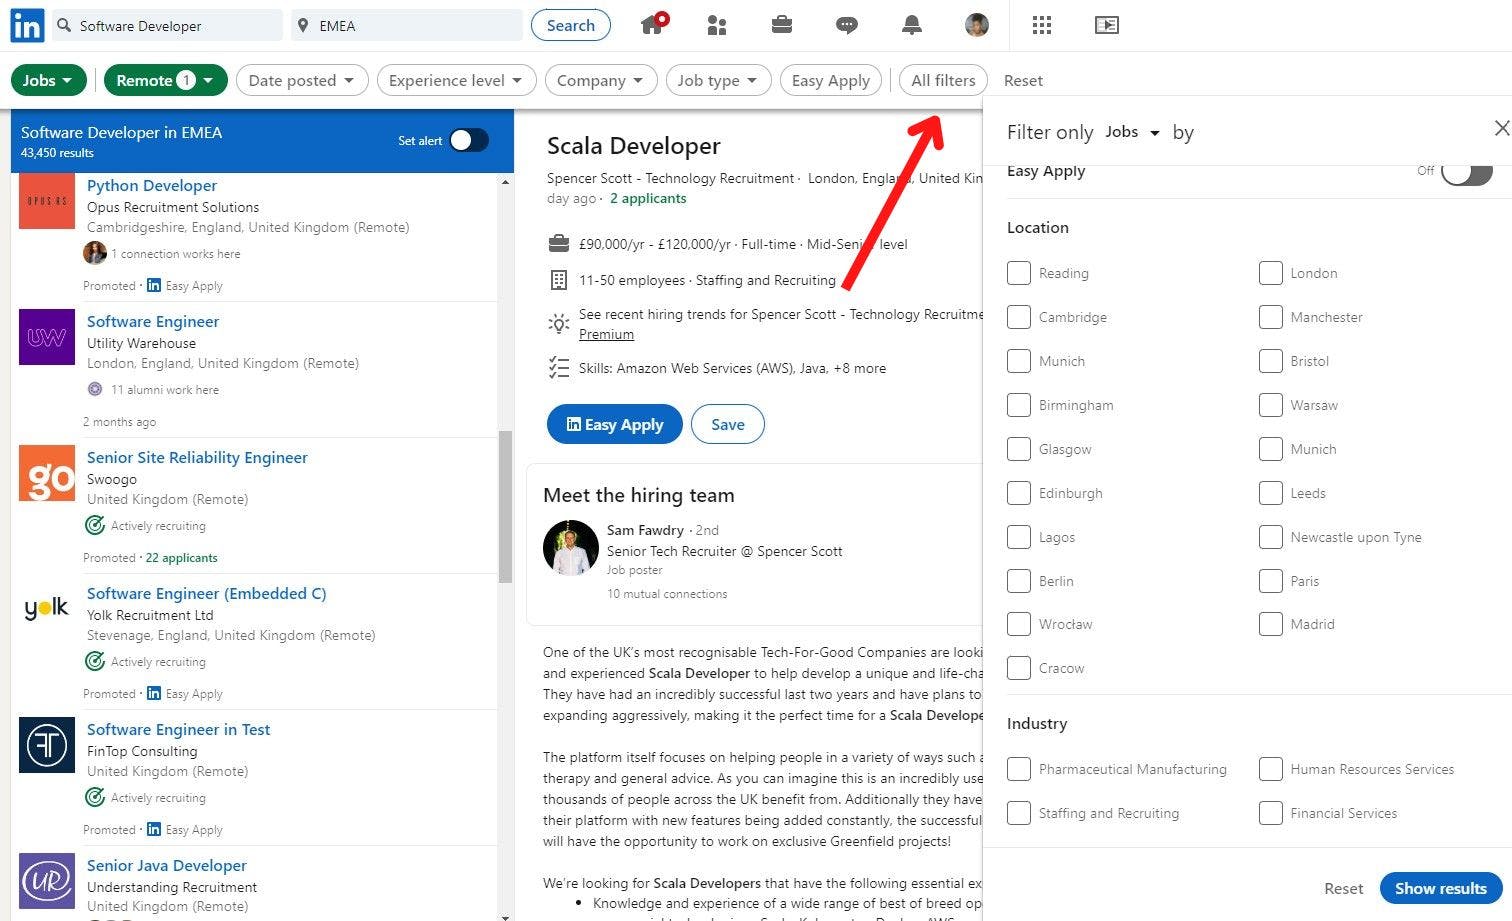Open Jobs briefcase icon in navbar

click(782, 25)
